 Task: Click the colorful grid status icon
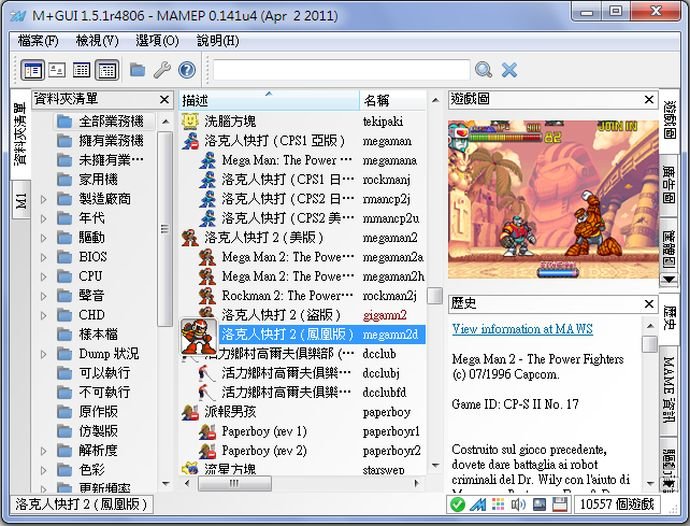point(498,504)
